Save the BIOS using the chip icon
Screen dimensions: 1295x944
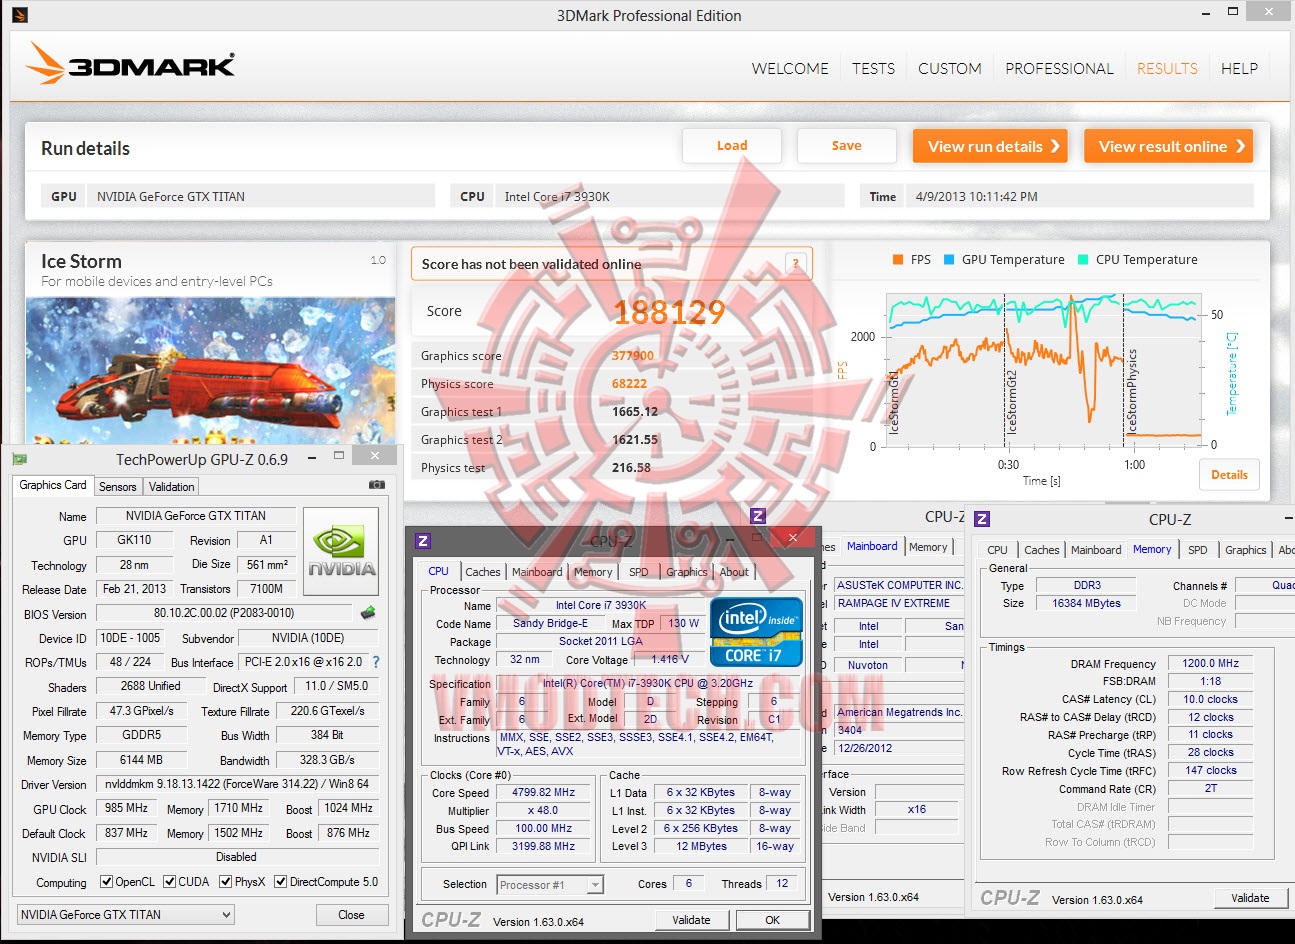coord(368,613)
